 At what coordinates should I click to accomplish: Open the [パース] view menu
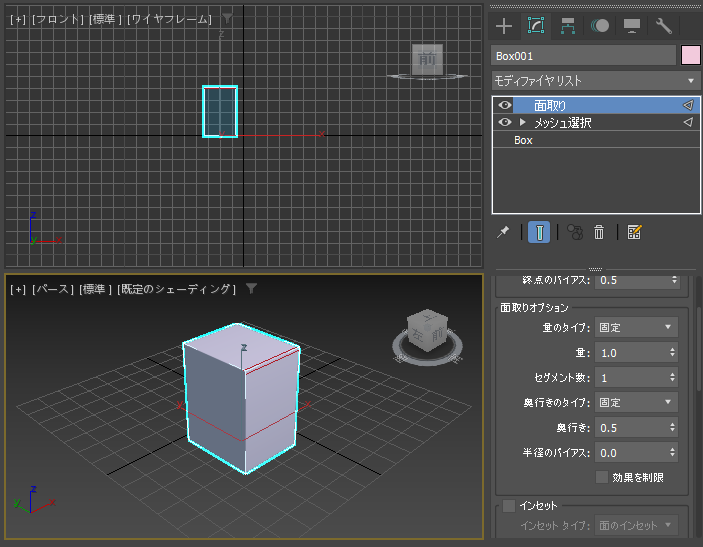[x=52, y=289]
